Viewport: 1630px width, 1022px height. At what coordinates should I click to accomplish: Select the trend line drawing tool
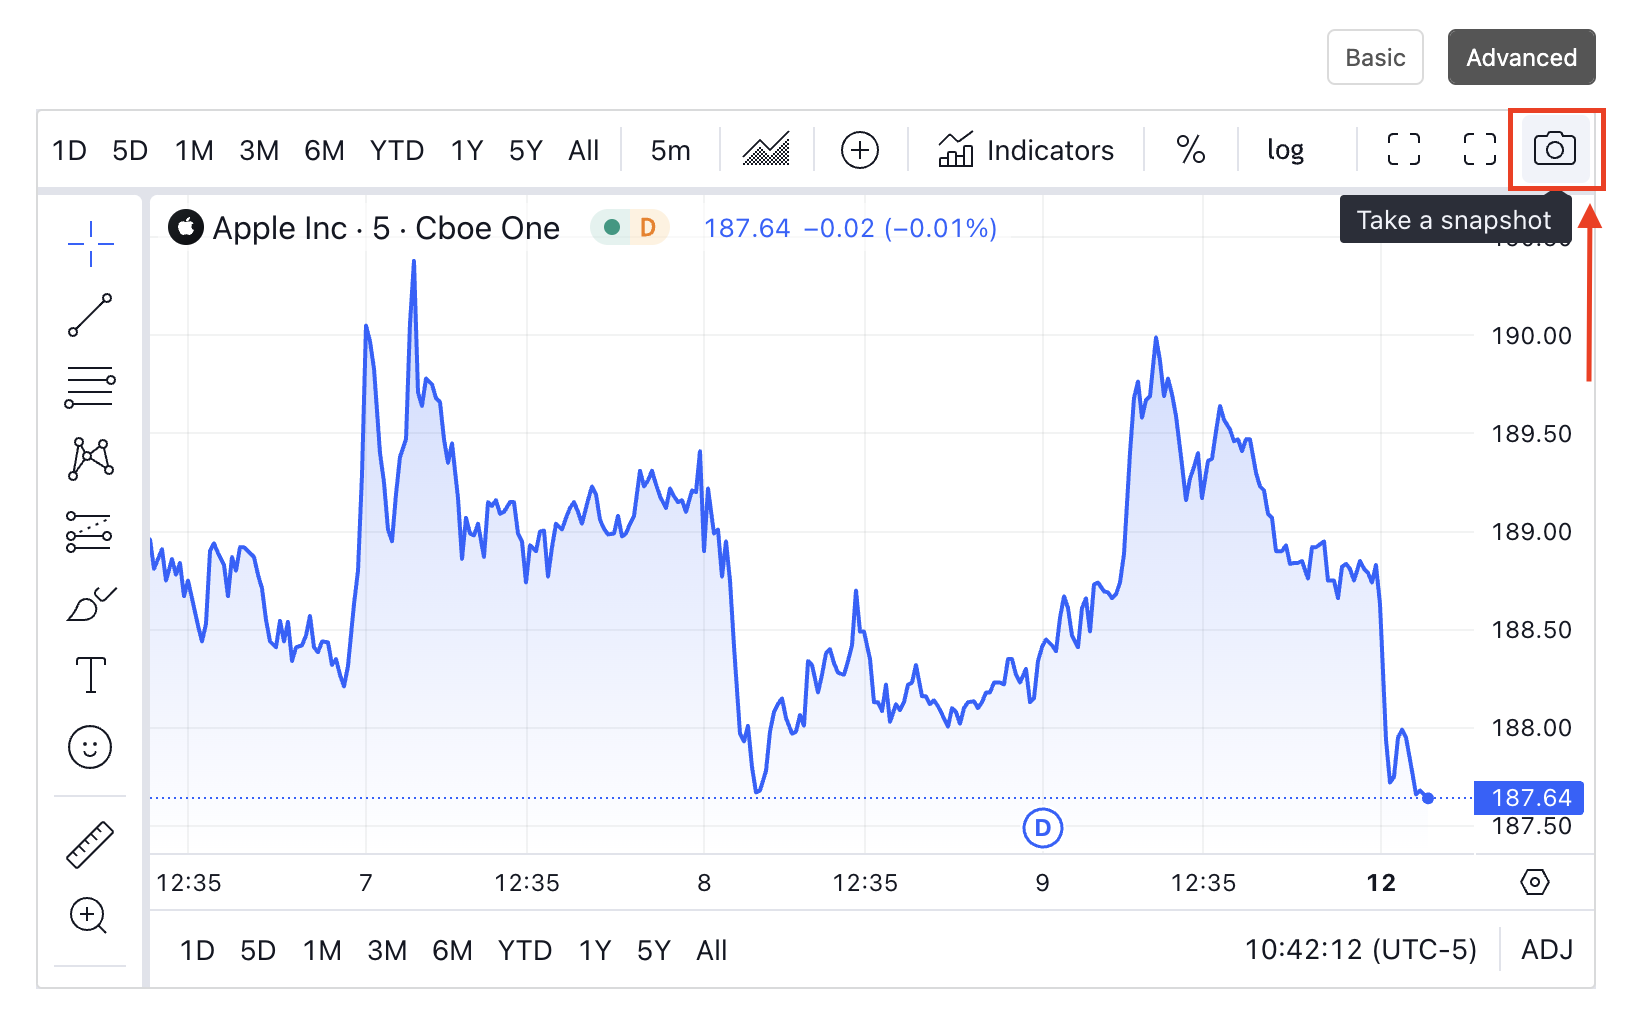(89, 315)
